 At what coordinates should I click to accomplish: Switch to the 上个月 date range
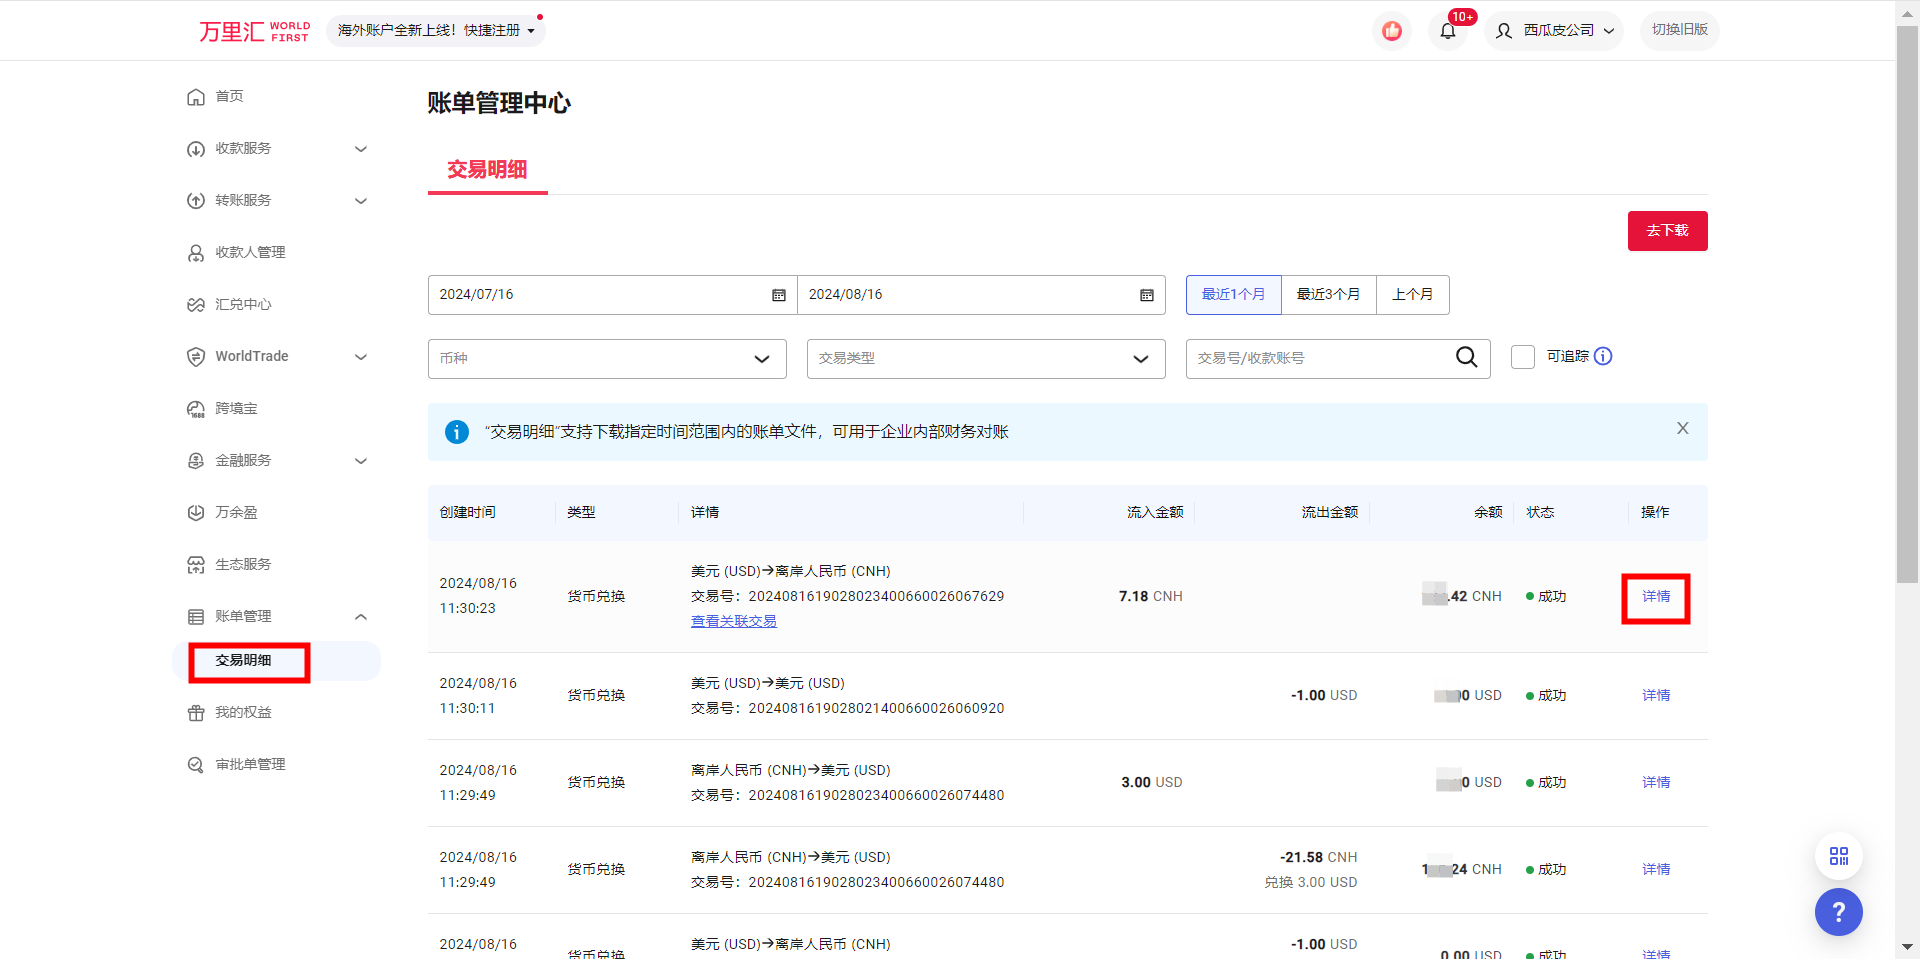[x=1412, y=294]
